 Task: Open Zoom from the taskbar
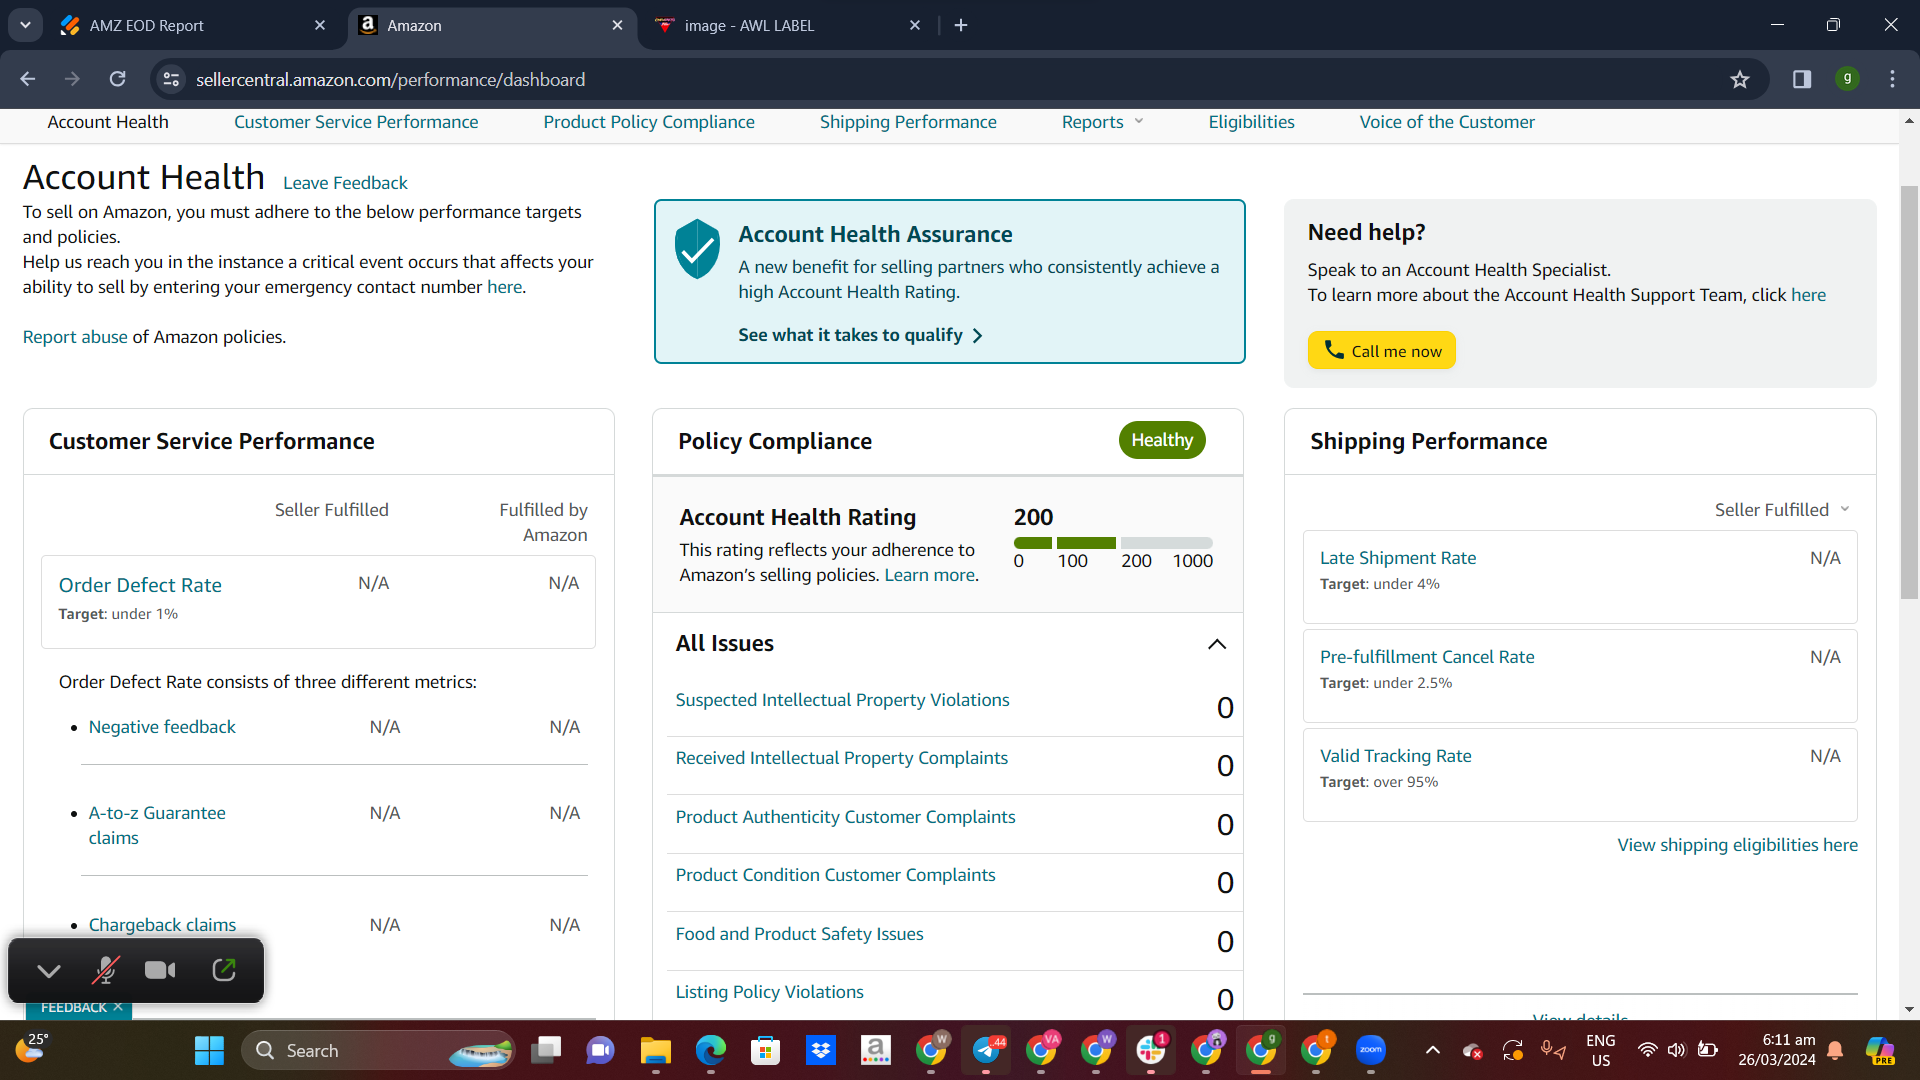(x=1370, y=1050)
